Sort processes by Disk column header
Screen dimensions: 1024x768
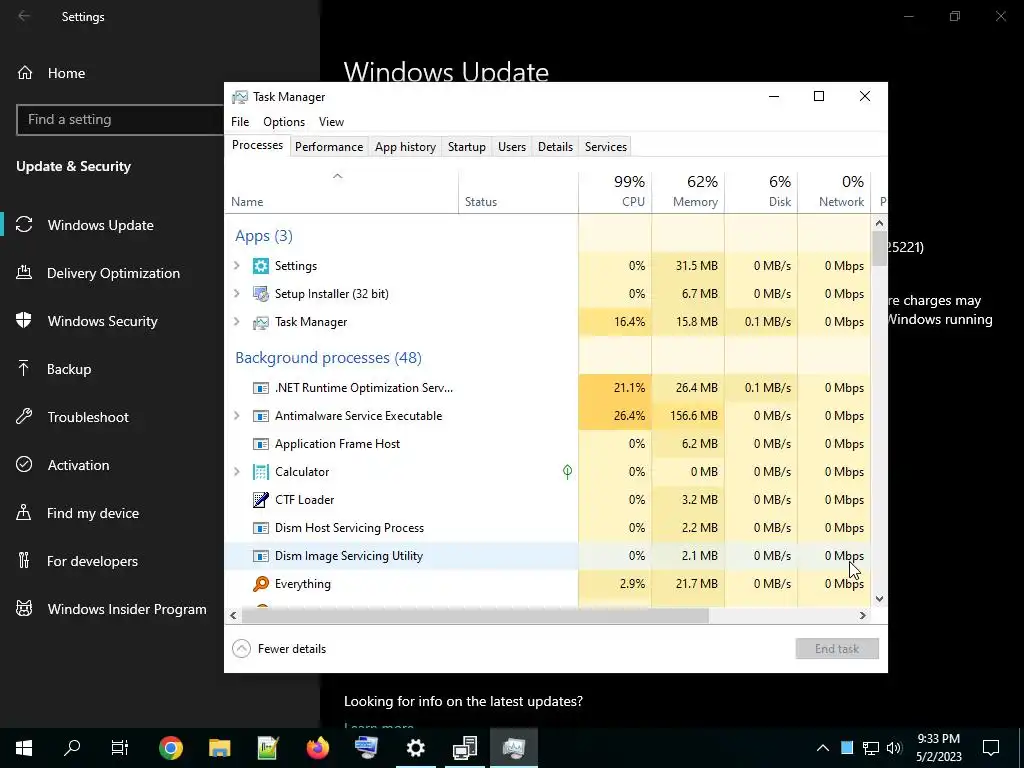761,191
